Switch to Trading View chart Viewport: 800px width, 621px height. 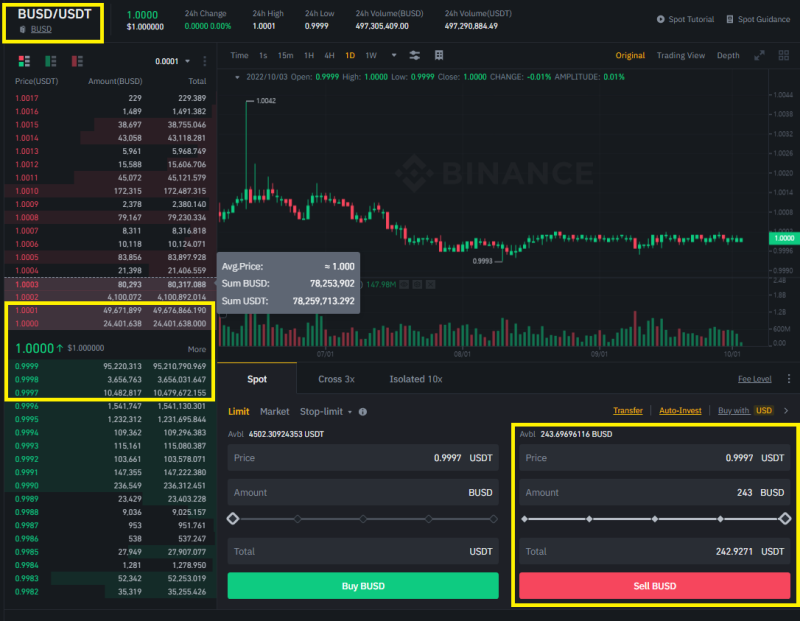pyautogui.click(x=681, y=55)
